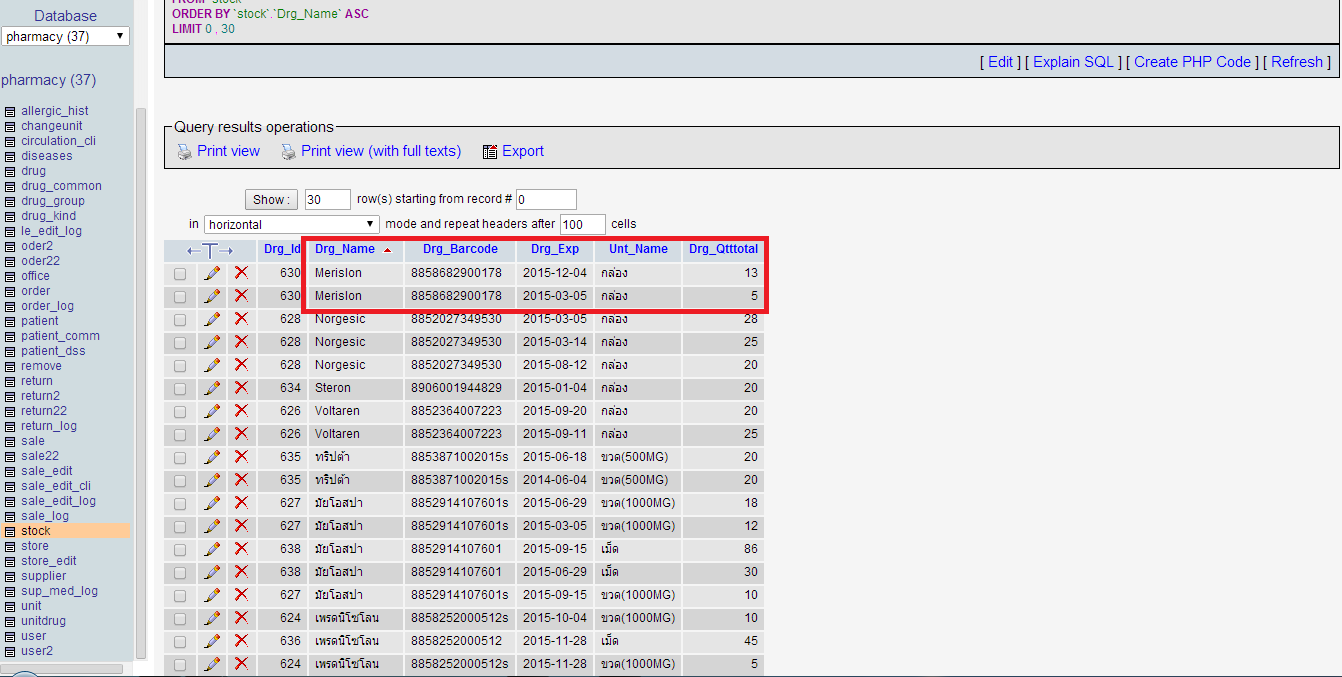Open Explain SQL link
This screenshot has width=1342, height=677.
pos(1073,62)
